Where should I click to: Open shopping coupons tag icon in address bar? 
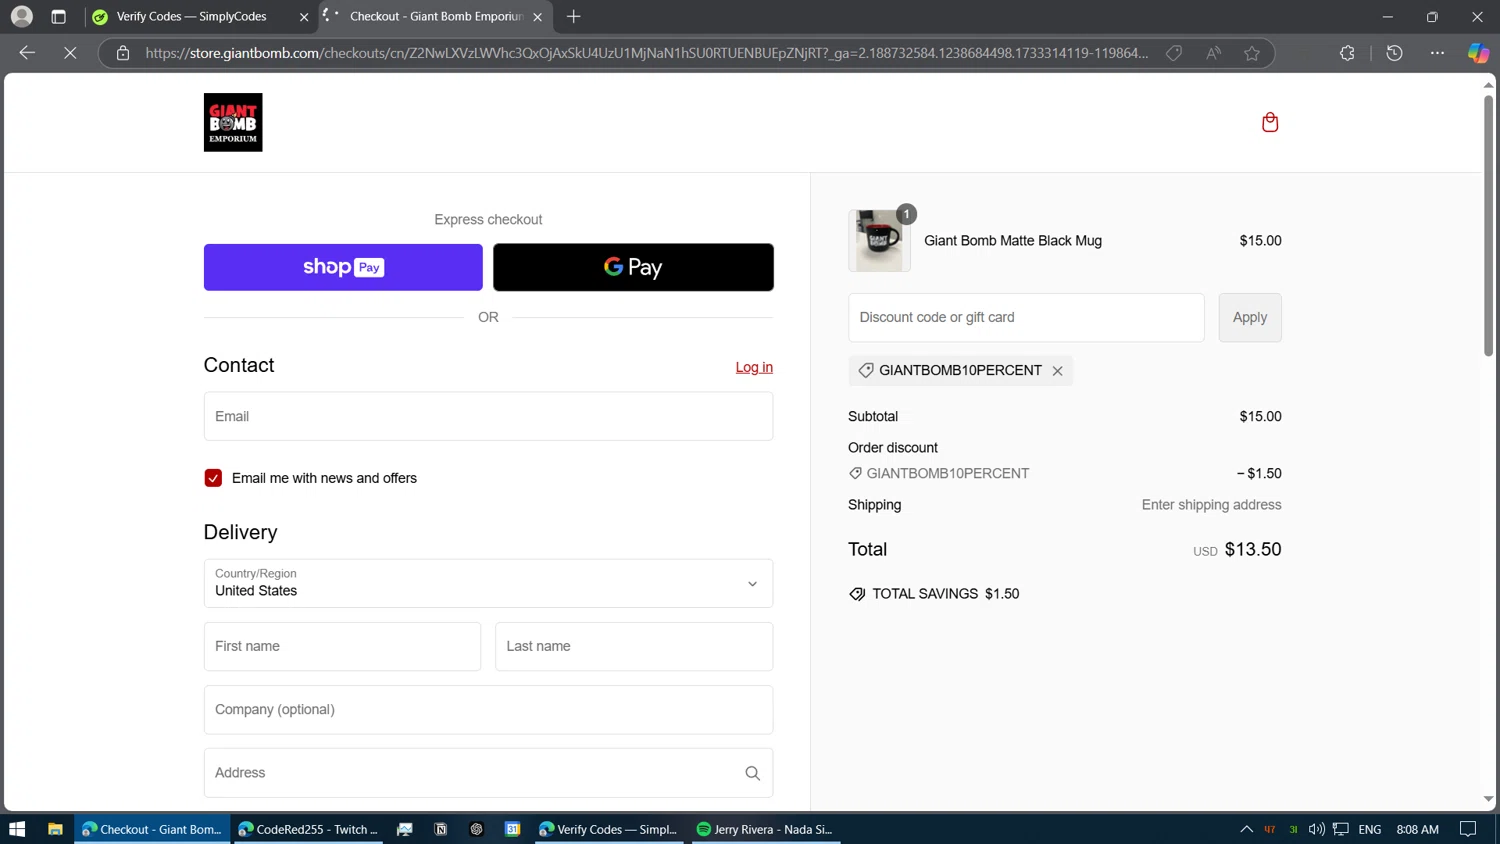click(1174, 53)
